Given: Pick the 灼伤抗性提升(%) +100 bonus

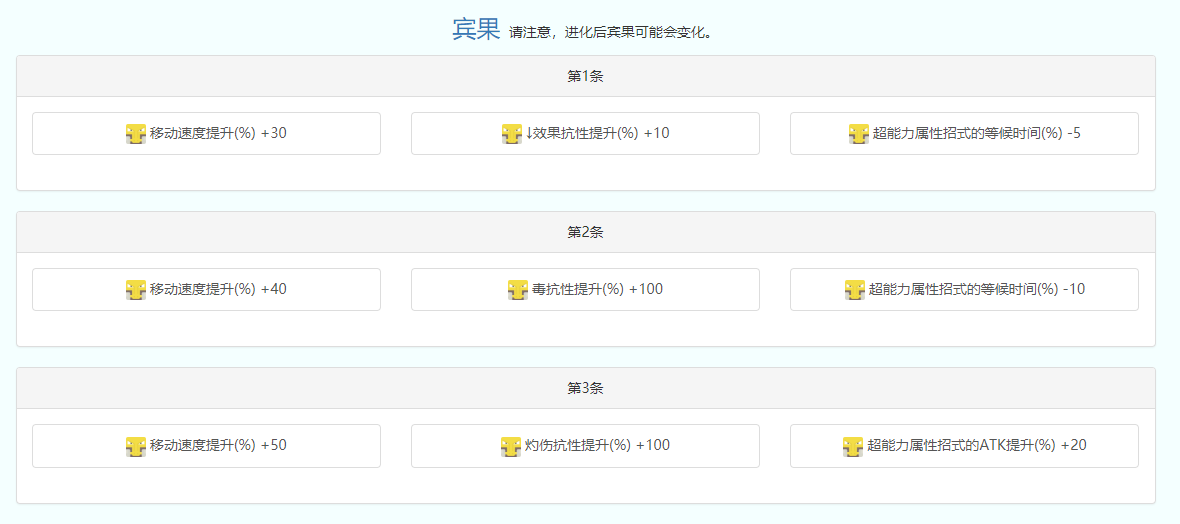Looking at the screenshot, I should click(585, 446).
